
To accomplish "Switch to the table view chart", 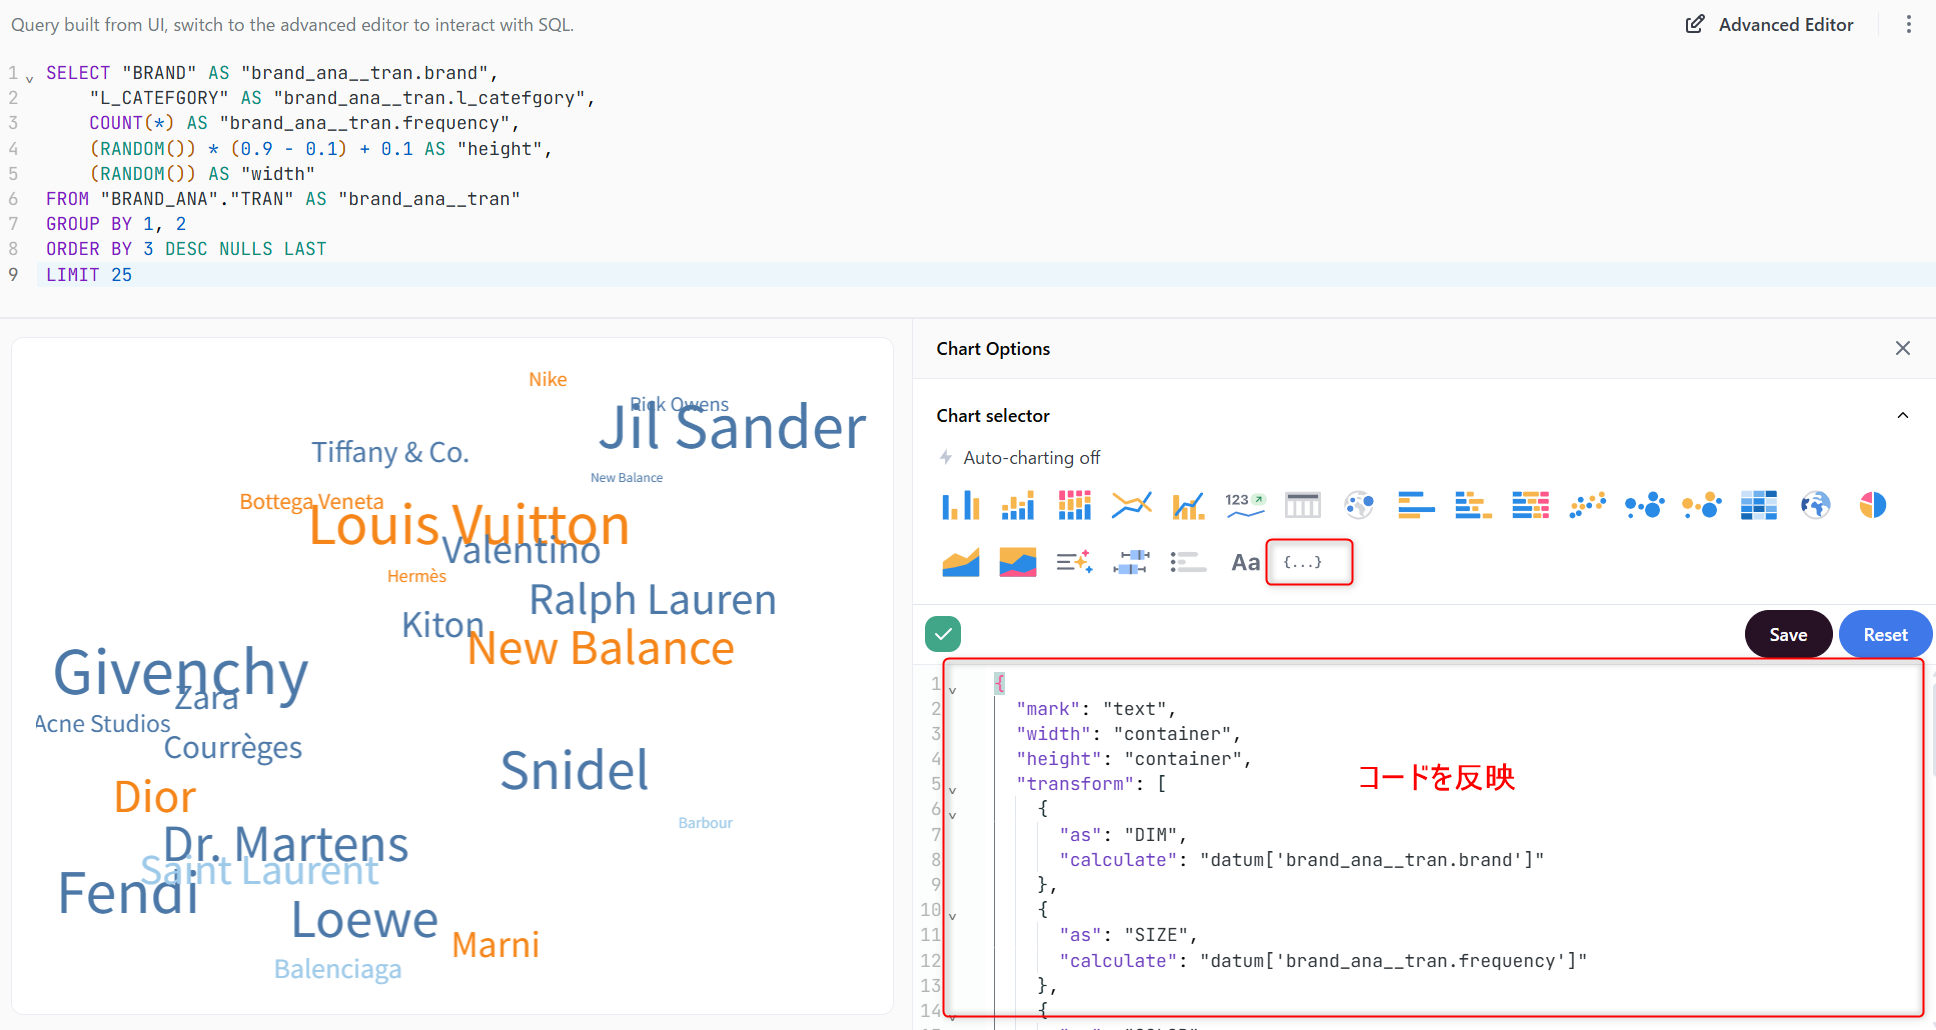I will click(x=1303, y=506).
